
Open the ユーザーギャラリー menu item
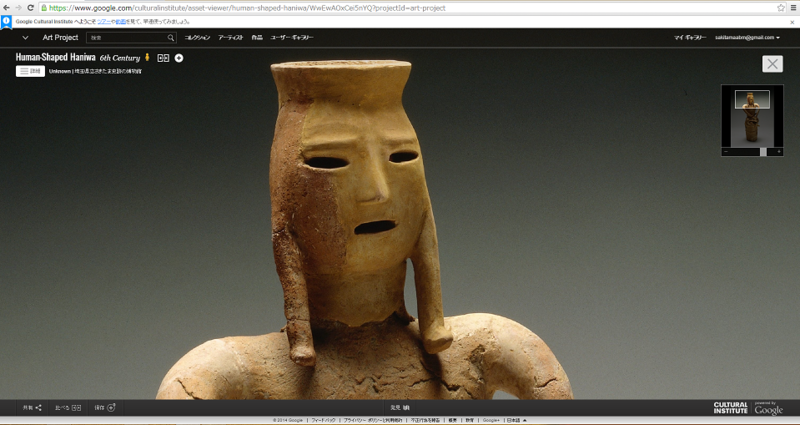(x=292, y=37)
